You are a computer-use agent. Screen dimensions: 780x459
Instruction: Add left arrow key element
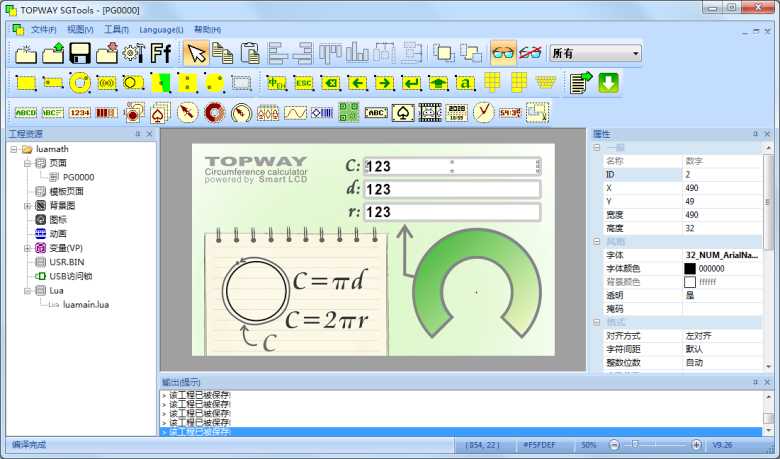pos(357,83)
